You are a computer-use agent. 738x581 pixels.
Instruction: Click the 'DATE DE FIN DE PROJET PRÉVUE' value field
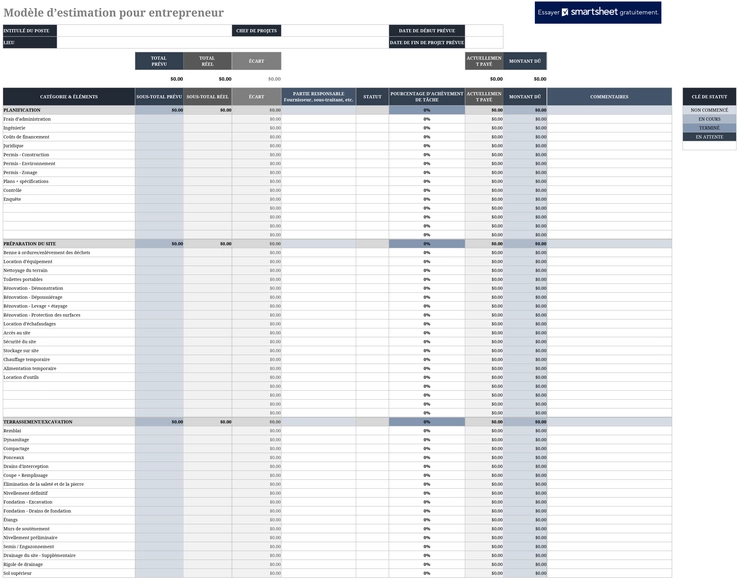pyautogui.click(x=484, y=42)
